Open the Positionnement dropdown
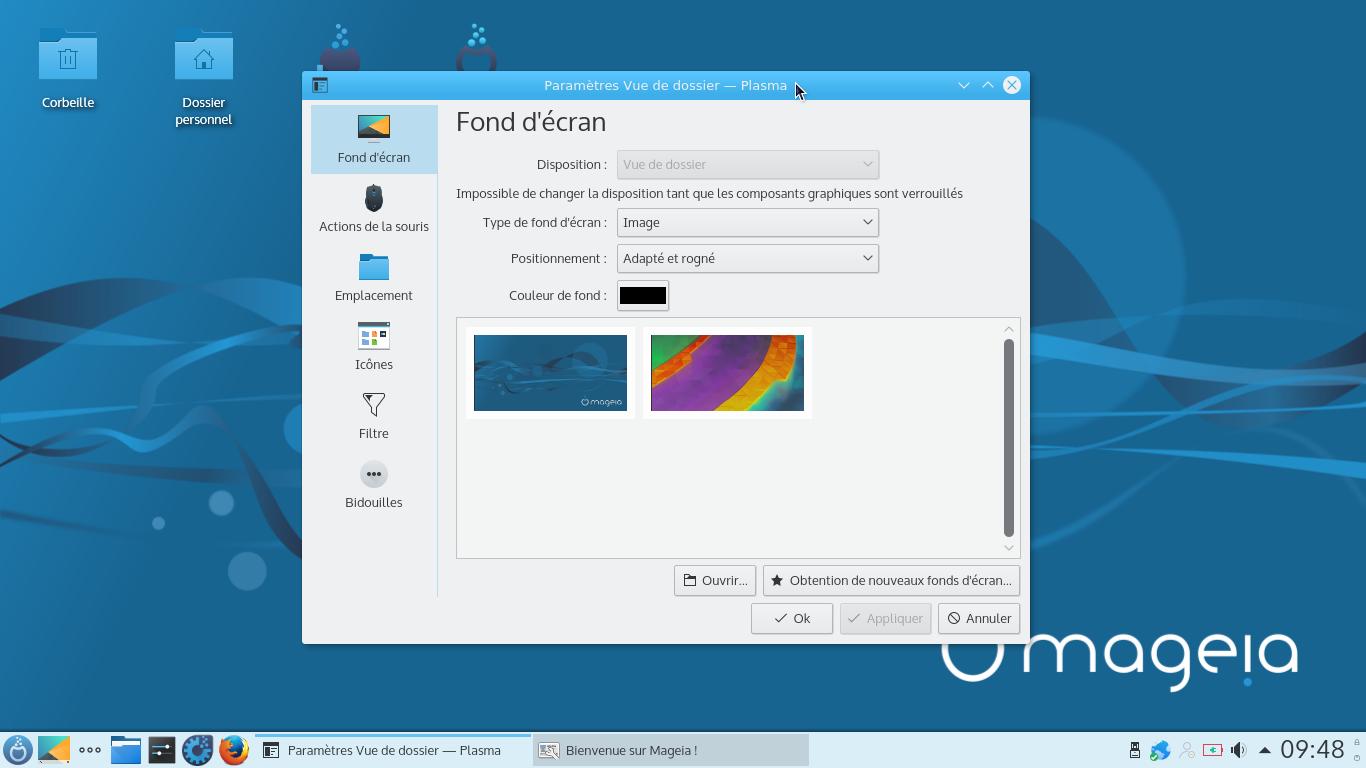1366x768 pixels. [x=748, y=258]
